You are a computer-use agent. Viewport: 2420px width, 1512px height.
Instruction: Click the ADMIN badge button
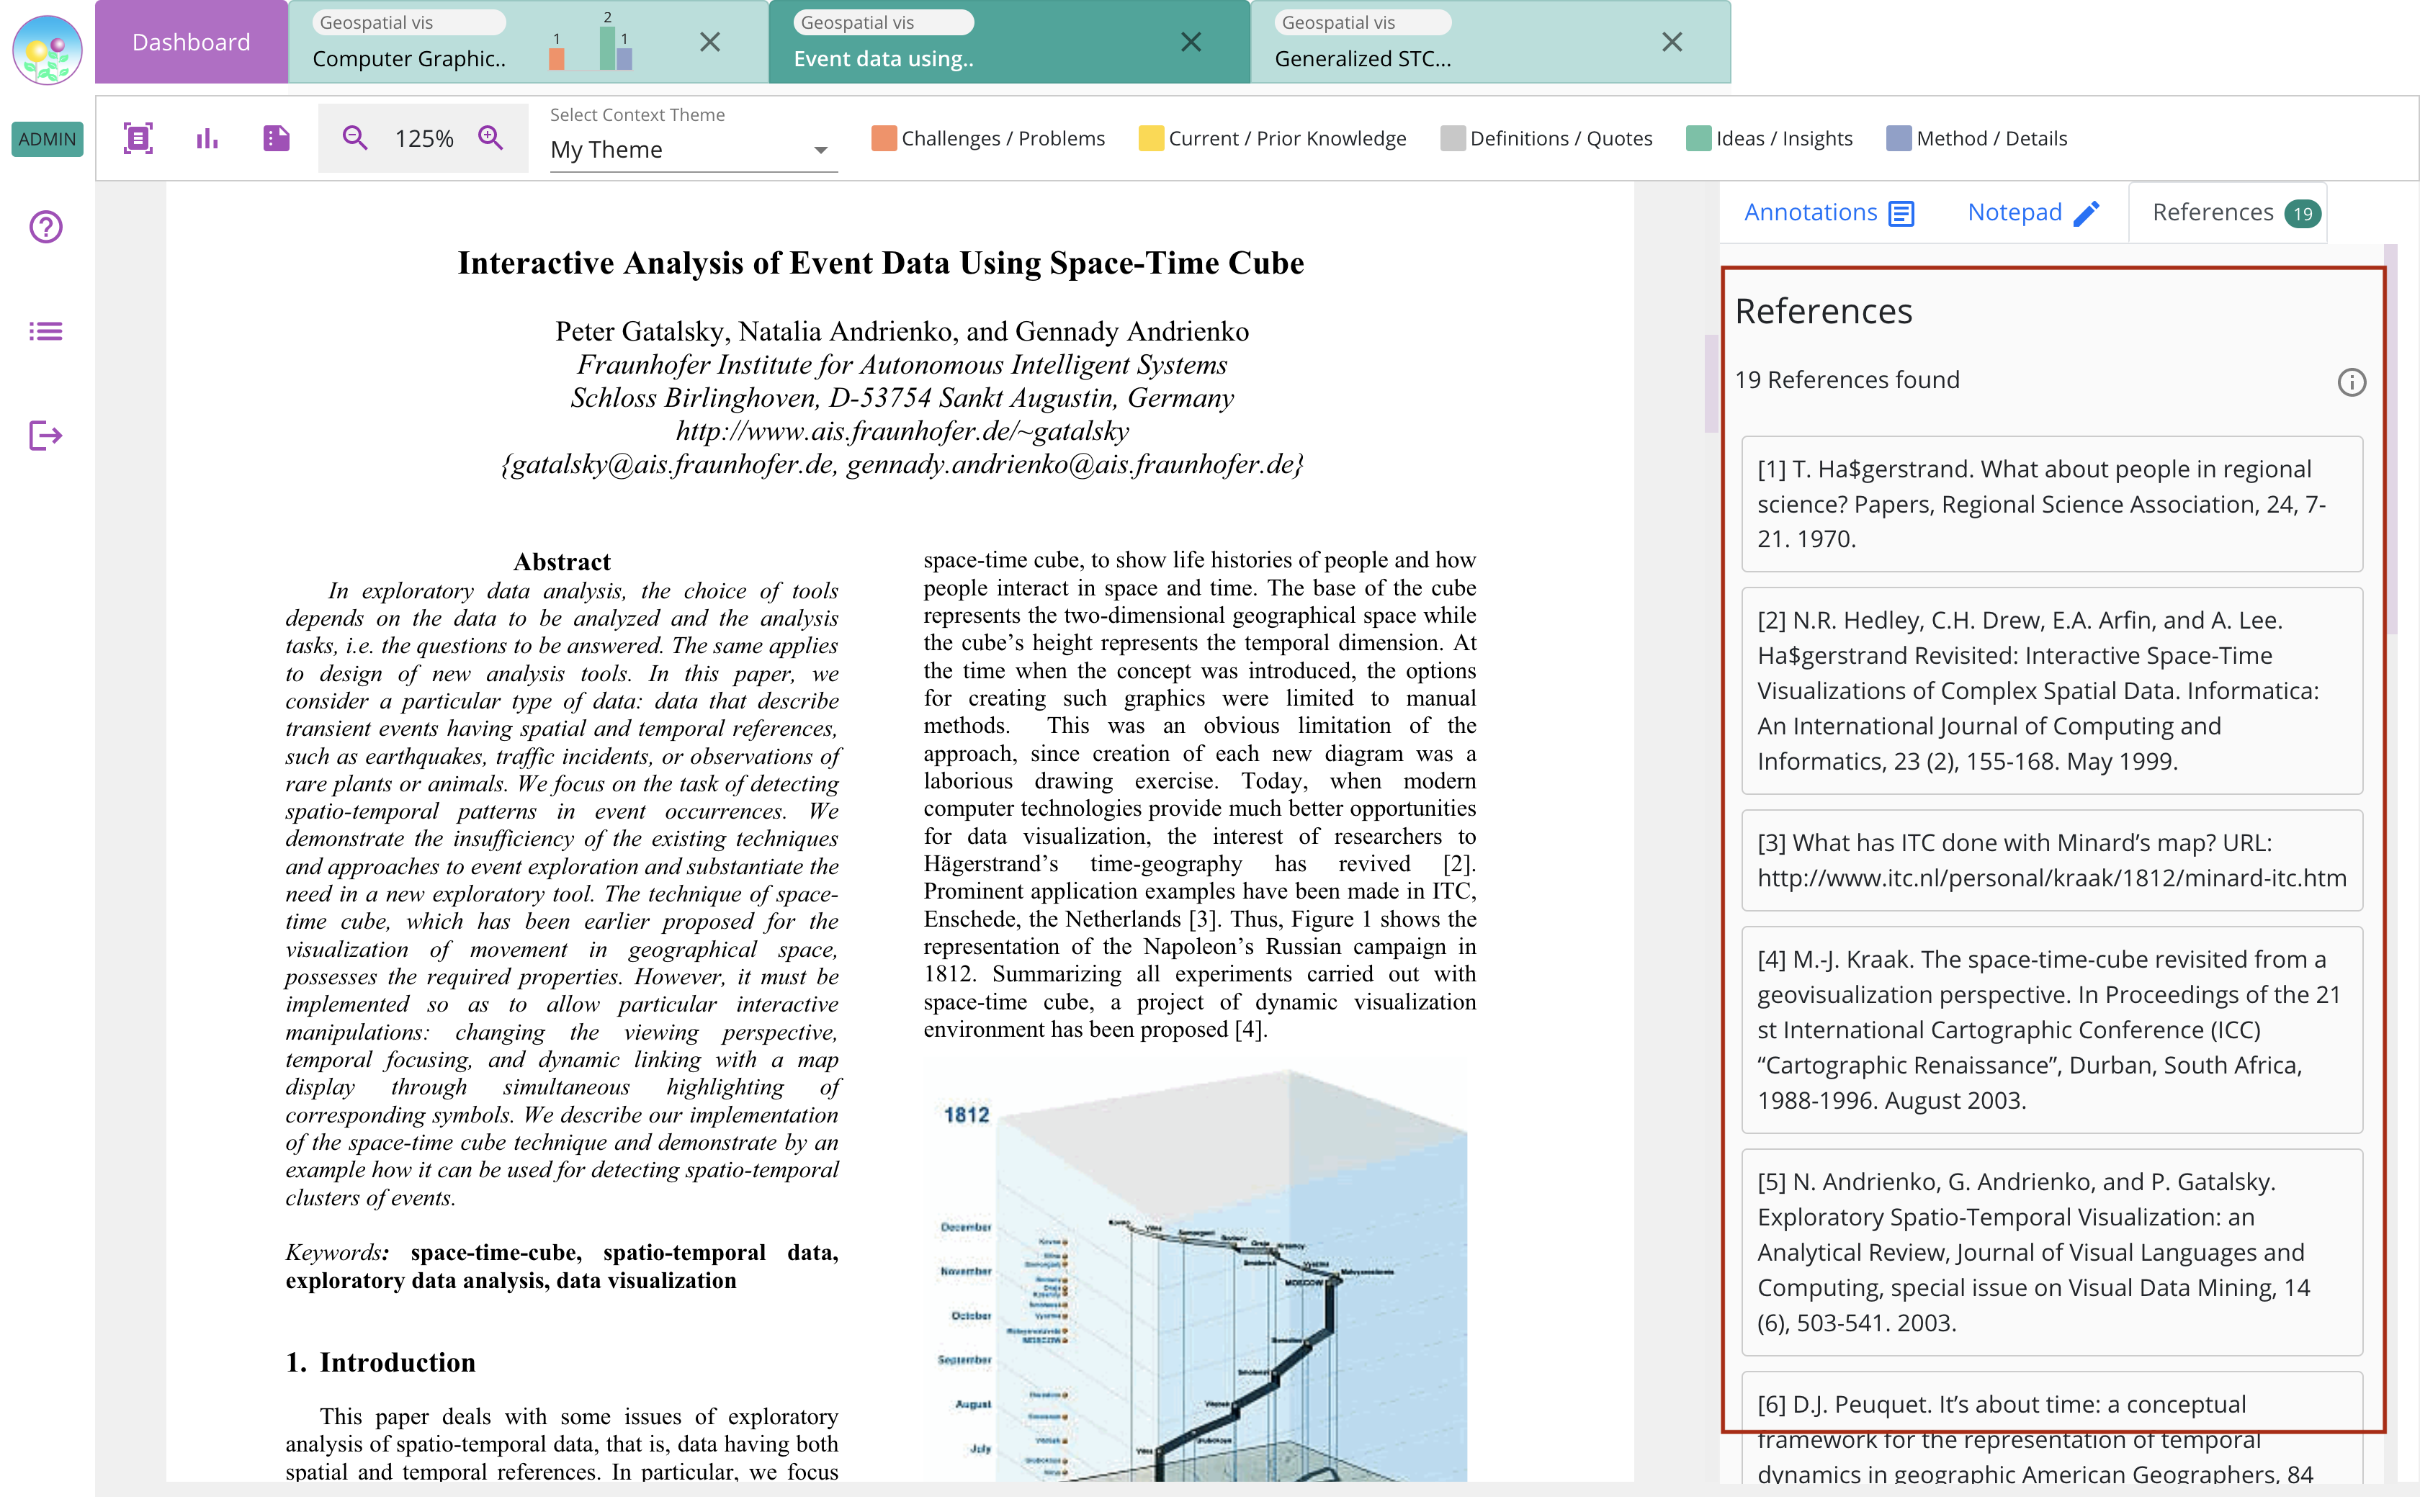[47, 139]
